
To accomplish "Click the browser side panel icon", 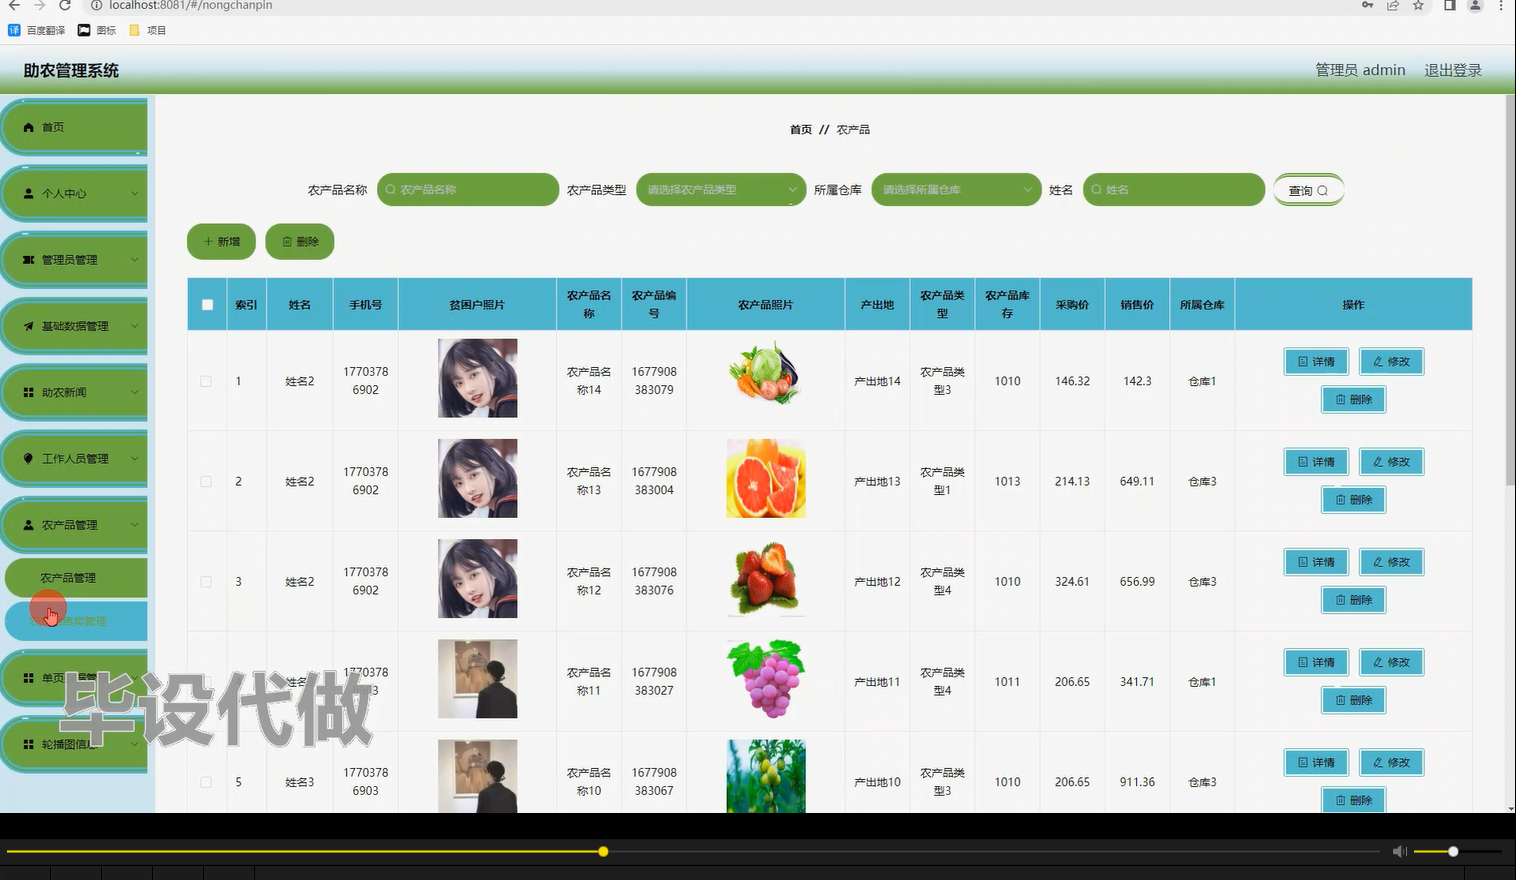I will [x=1449, y=5].
